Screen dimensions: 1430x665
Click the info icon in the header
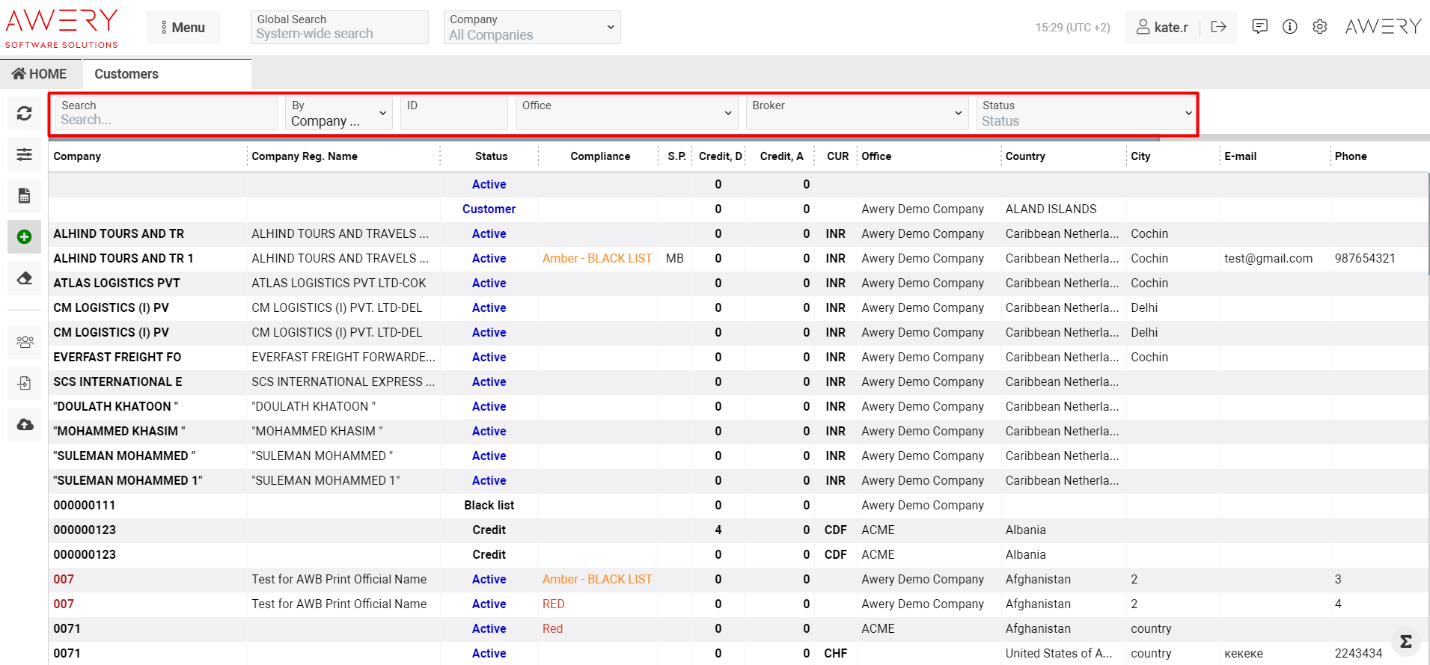point(1290,27)
